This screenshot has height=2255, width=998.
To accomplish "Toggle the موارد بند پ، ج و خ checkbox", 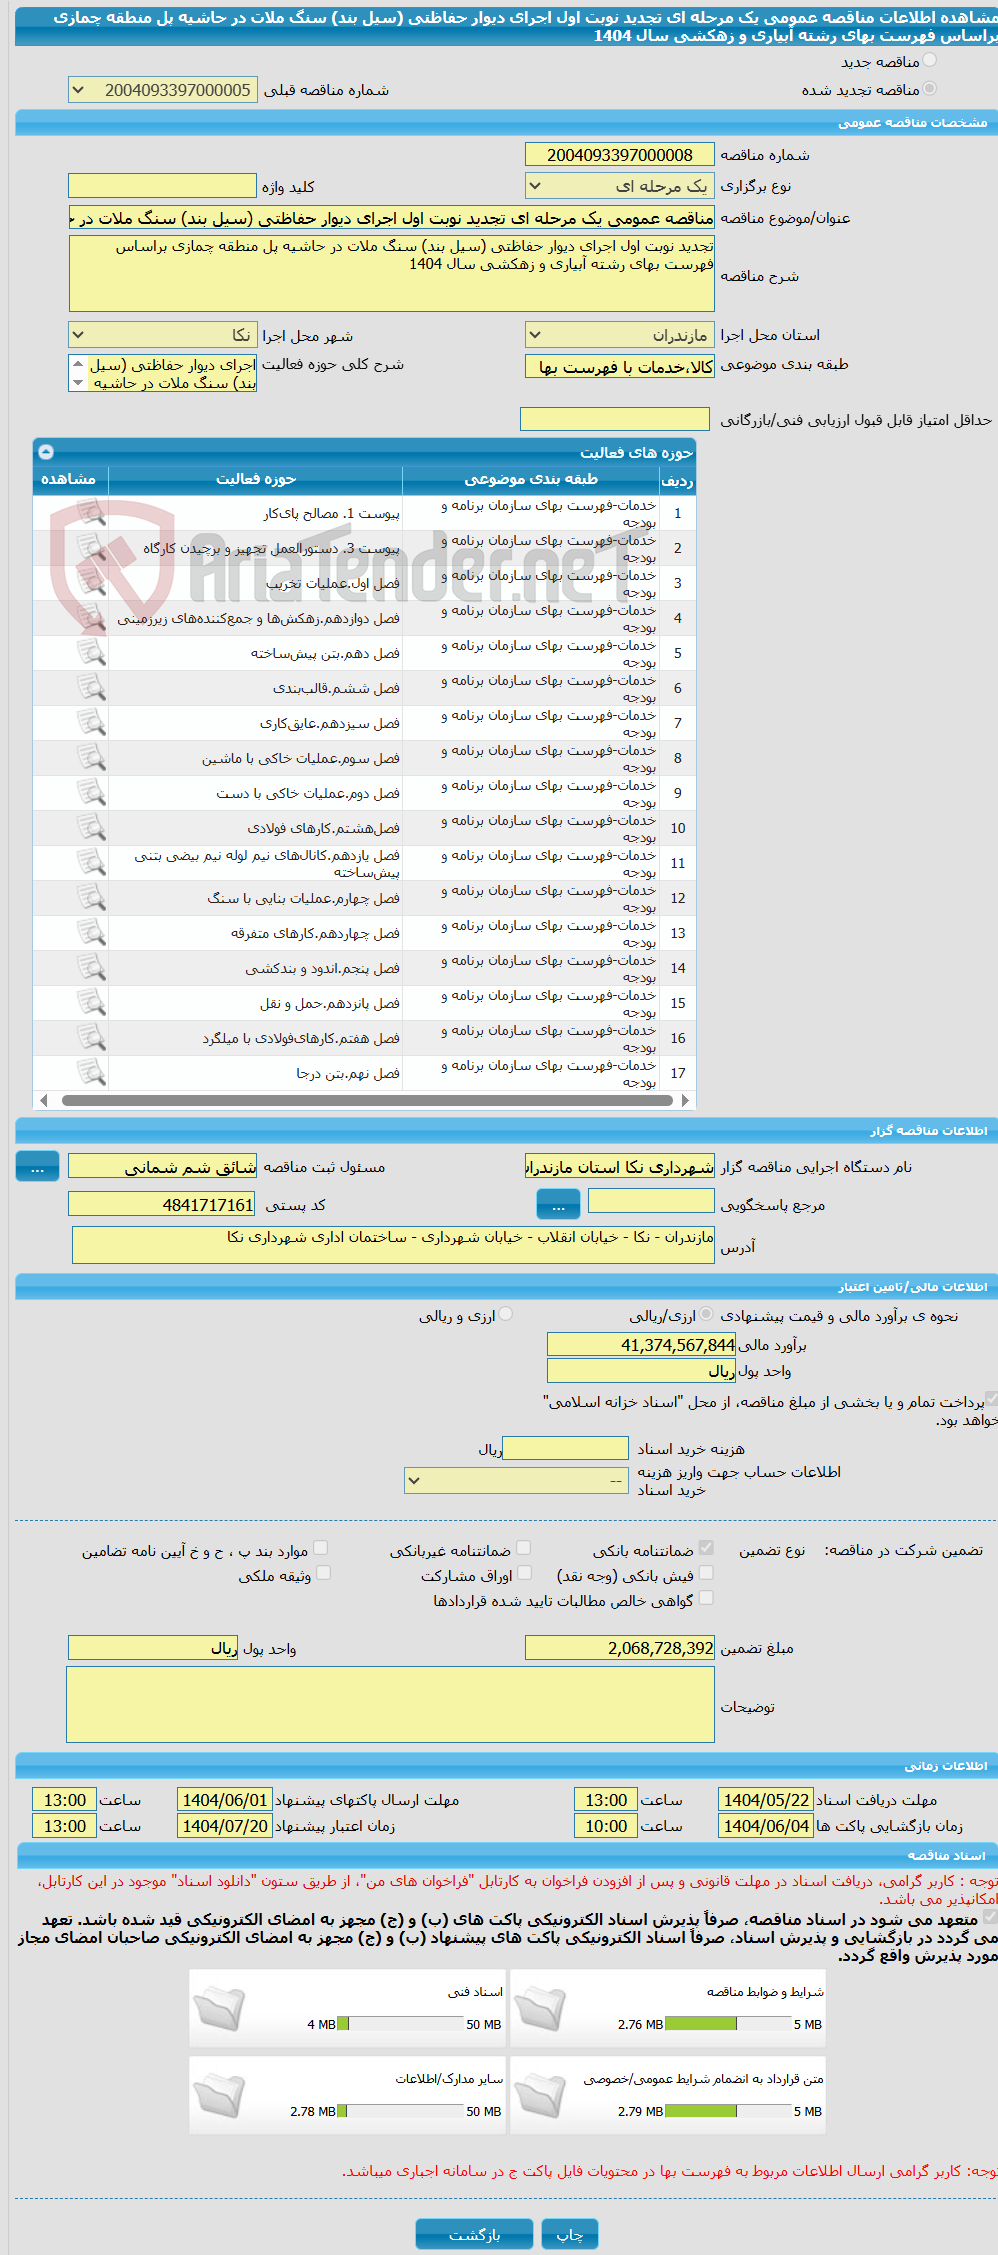I will tap(321, 1548).
